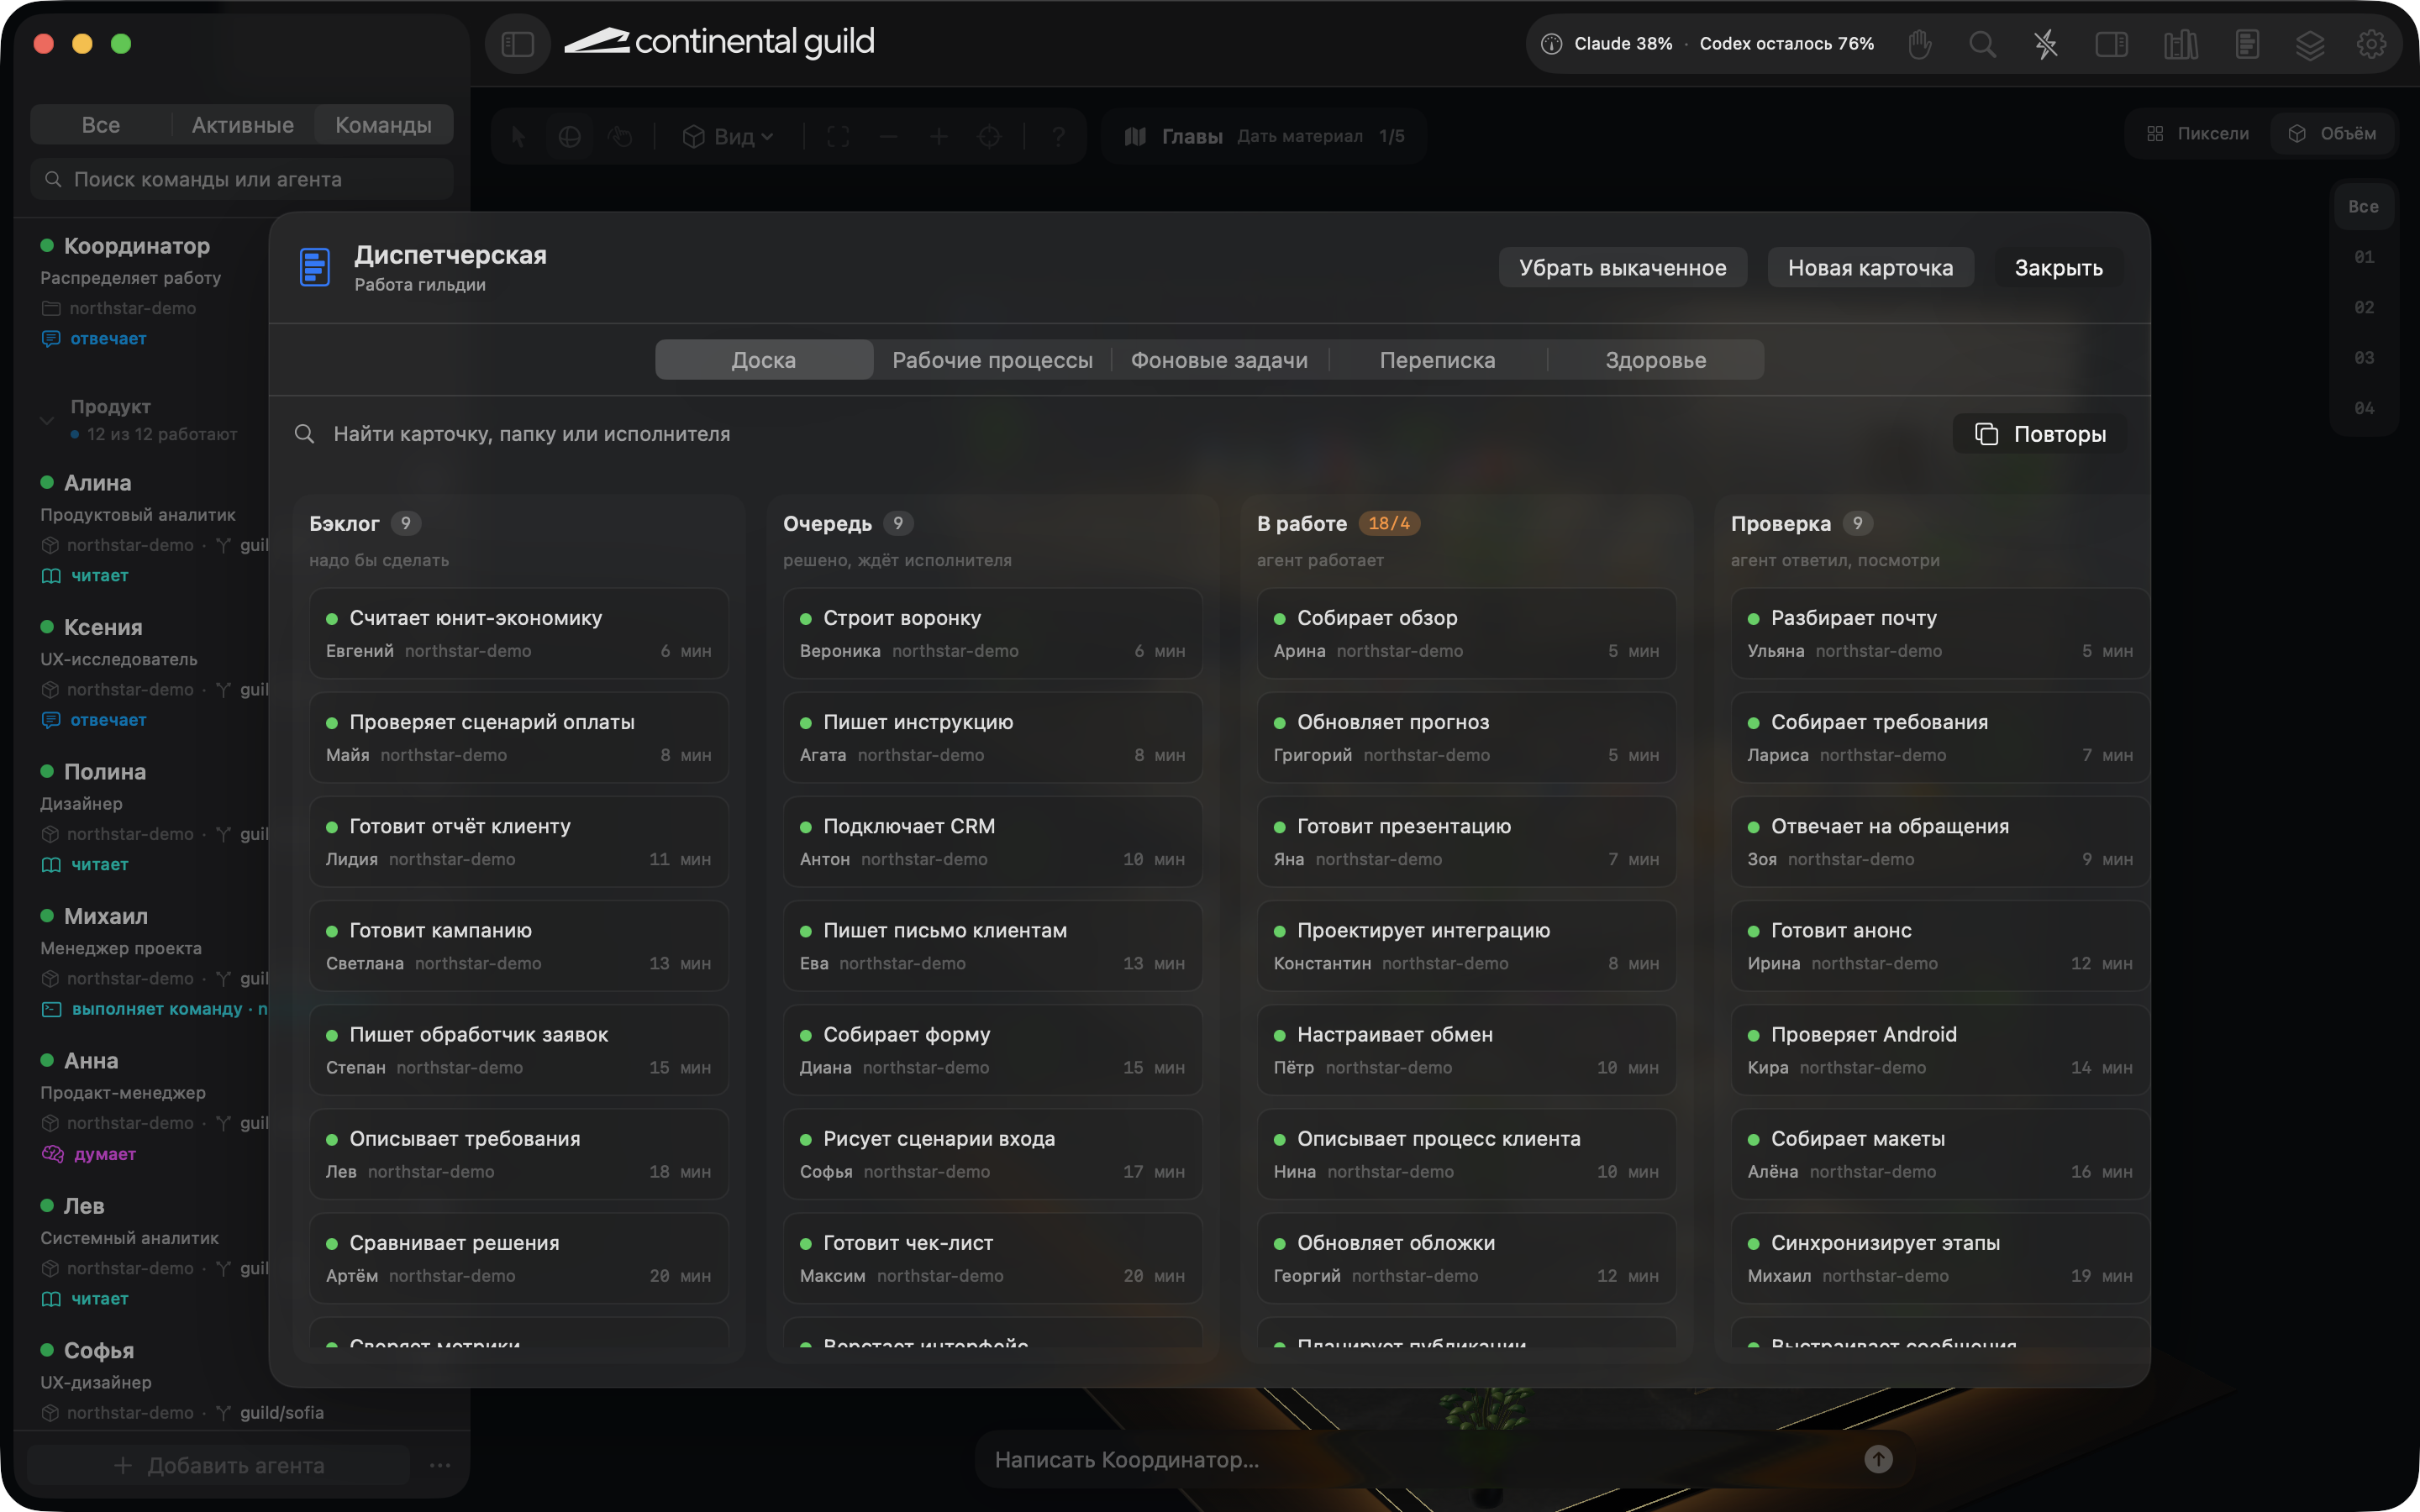Open the Фоновые задачи tab
Screen dimensions: 2420x1512
pyautogui.click(x=1219, y=360)
